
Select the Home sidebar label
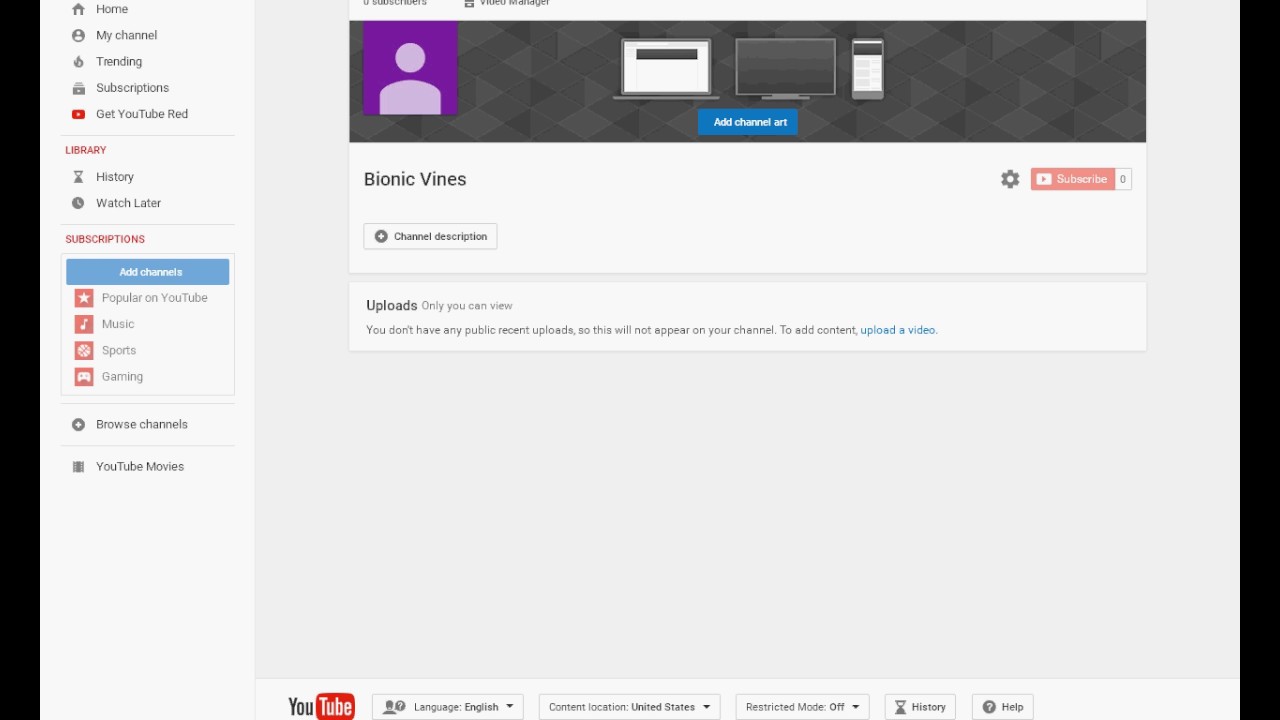pyautogui.click(x=112, y=9)
